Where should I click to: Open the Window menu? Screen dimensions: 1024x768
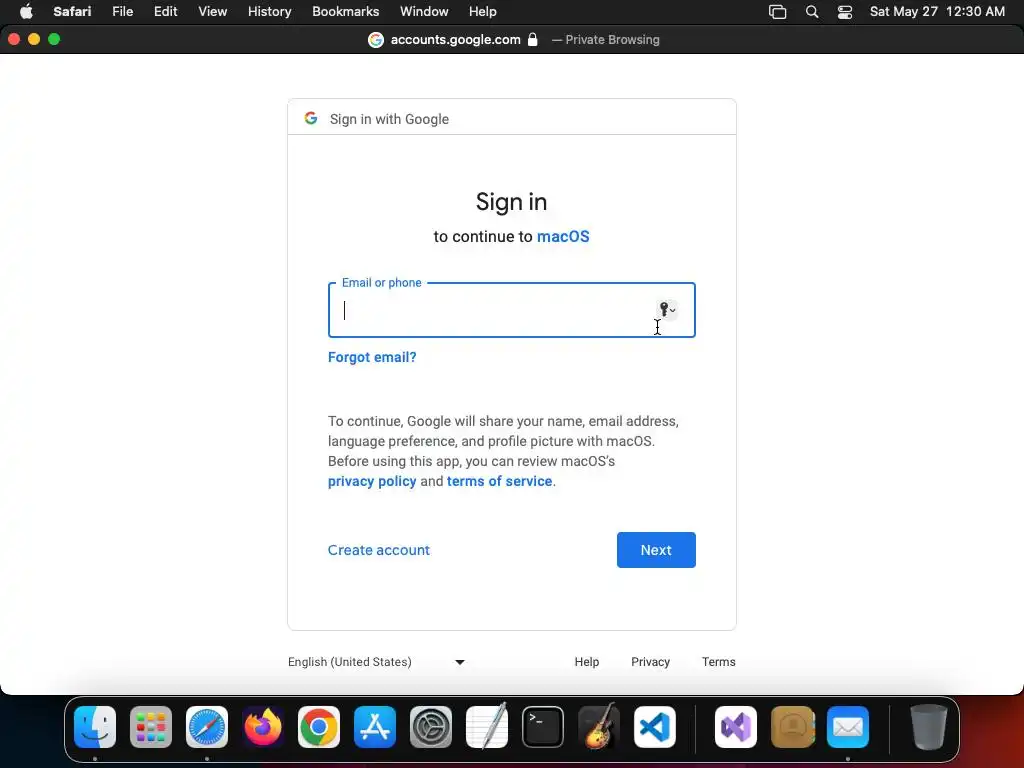click(x=424, y=12)
